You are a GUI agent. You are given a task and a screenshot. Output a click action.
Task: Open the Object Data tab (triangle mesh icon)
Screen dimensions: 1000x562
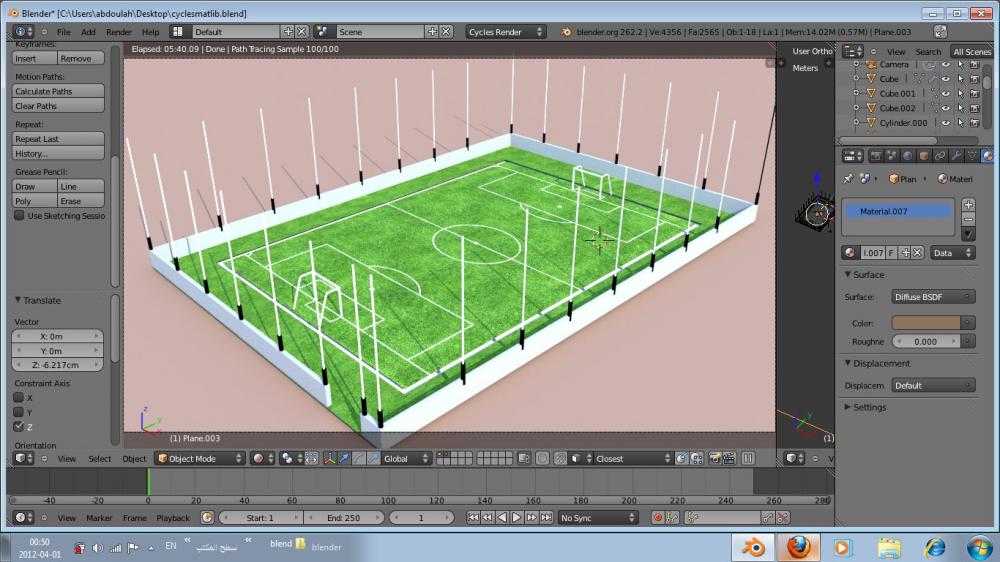(x=972, y=156)
